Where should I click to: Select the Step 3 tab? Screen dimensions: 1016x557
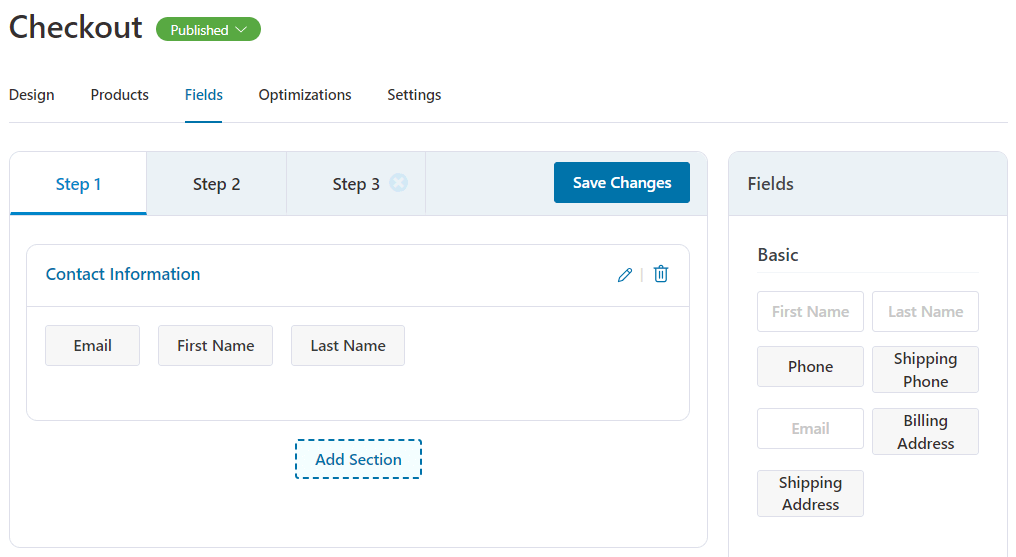[x=356, y=184]
